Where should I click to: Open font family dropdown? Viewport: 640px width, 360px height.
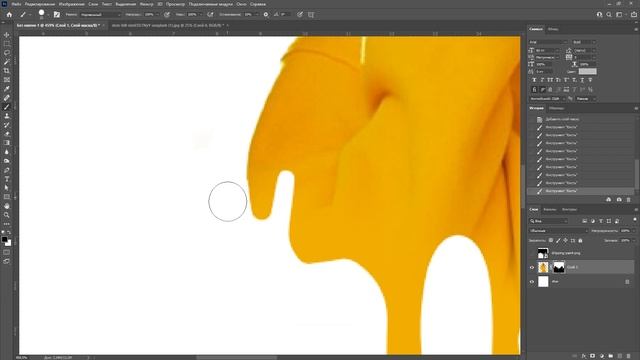click(548, 42)
